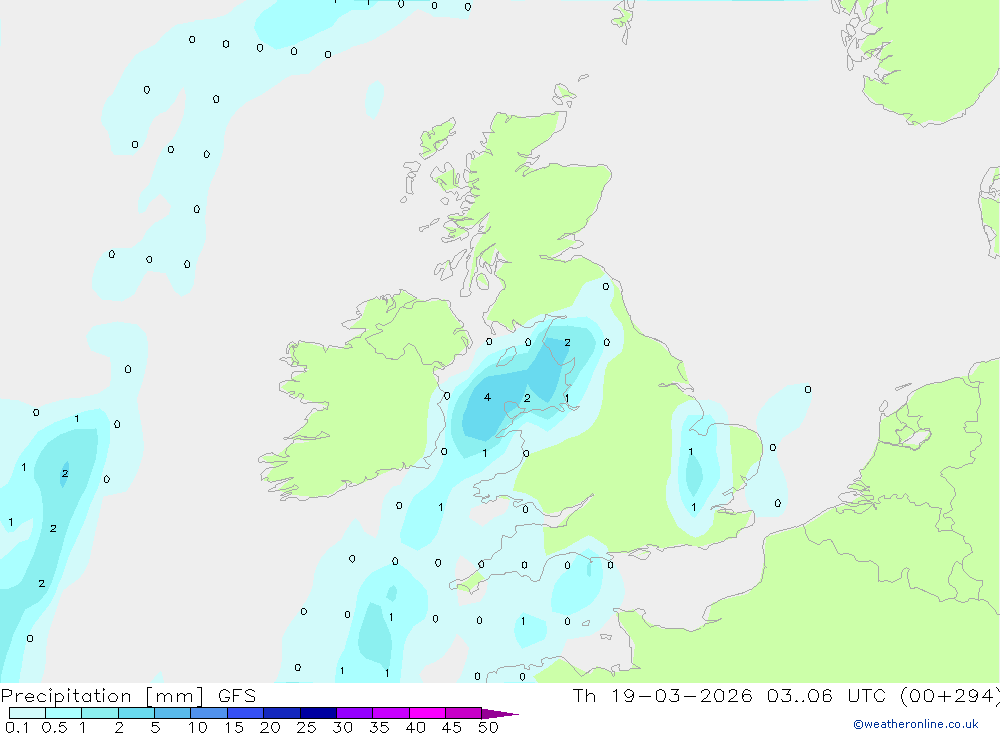
Task: Click the 'Precipitation' title word
Action: [x=66, y=696]
